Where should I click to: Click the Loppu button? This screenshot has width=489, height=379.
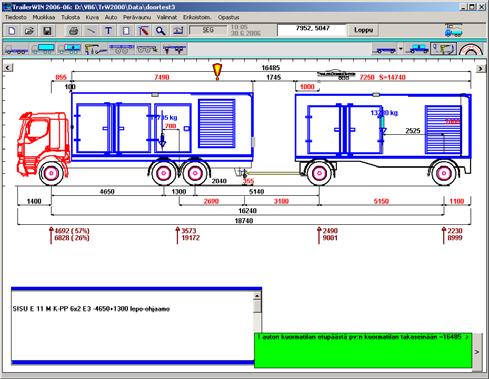click(363, 30)
